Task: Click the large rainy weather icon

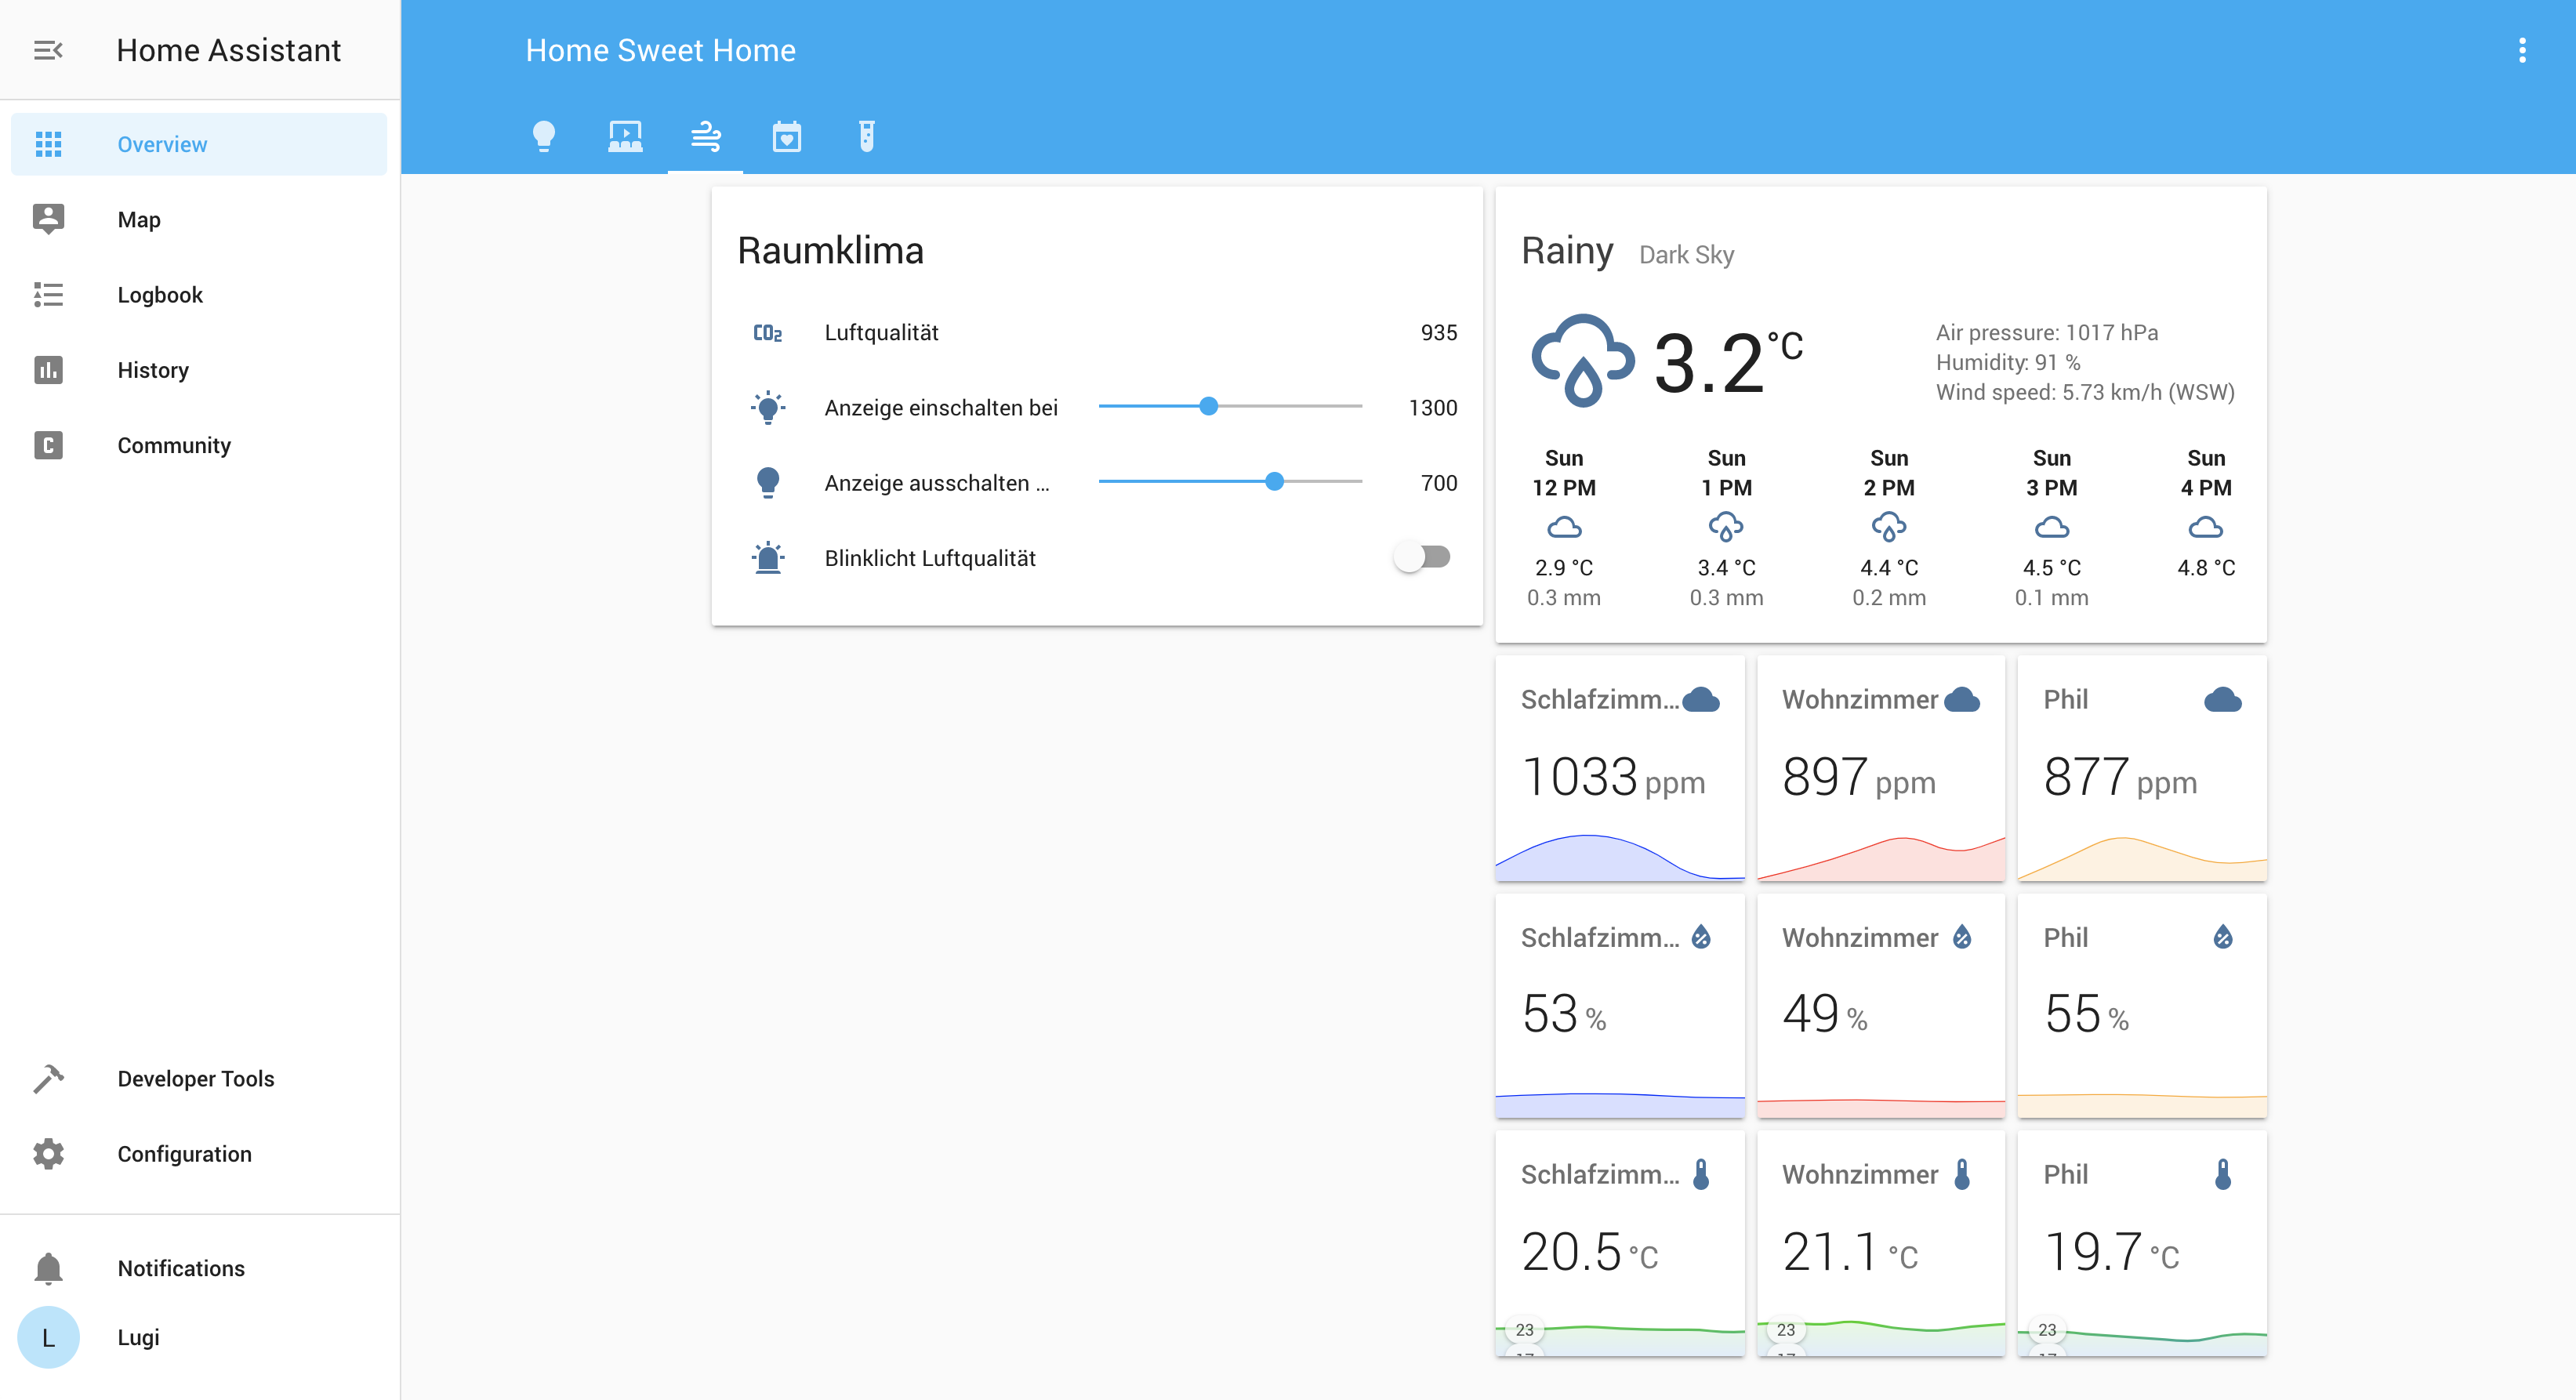Action: pyautogui.click(x=1582, y=360)
